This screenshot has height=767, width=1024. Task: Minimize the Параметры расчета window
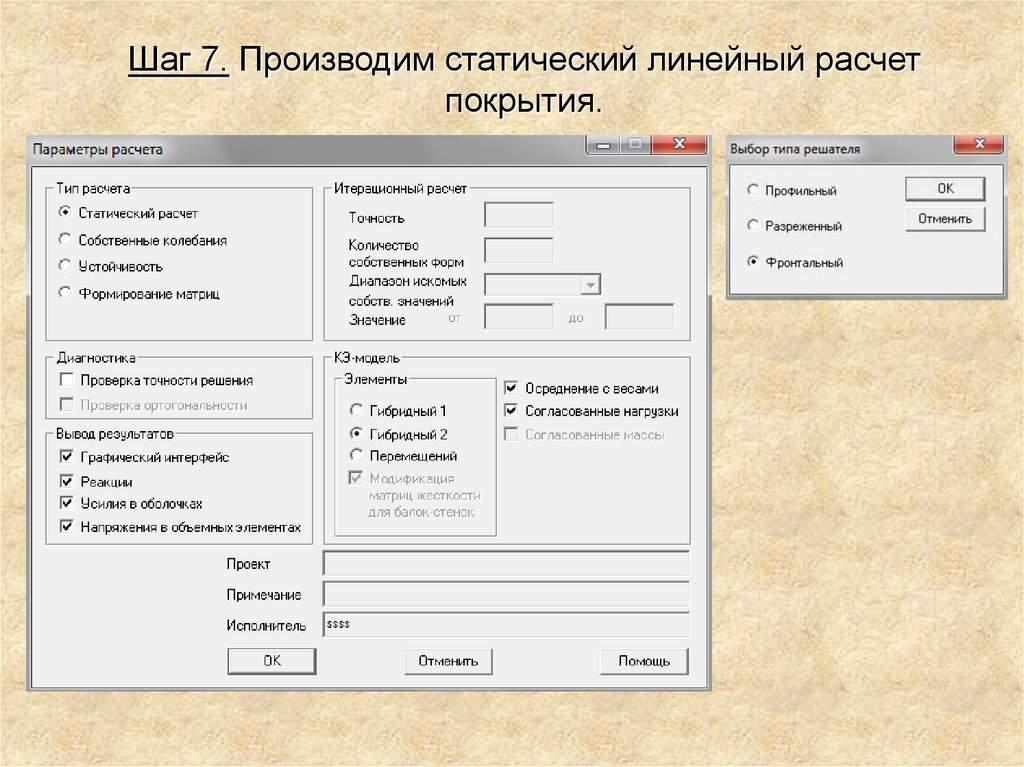pyautogui.click(x=603, y=144)
